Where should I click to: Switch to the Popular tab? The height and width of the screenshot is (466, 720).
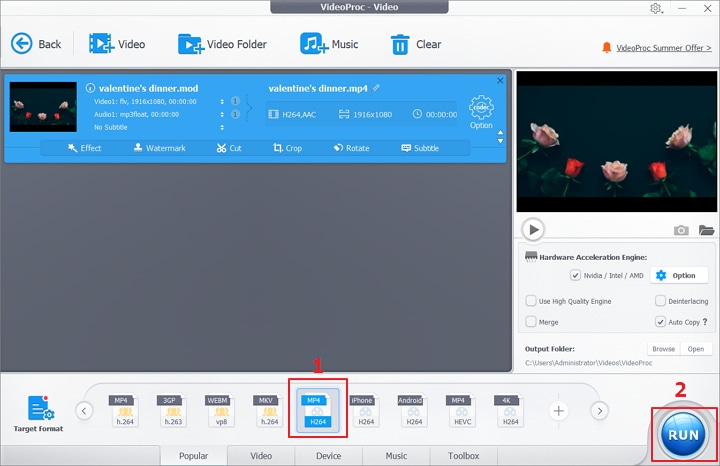(193, 455)
